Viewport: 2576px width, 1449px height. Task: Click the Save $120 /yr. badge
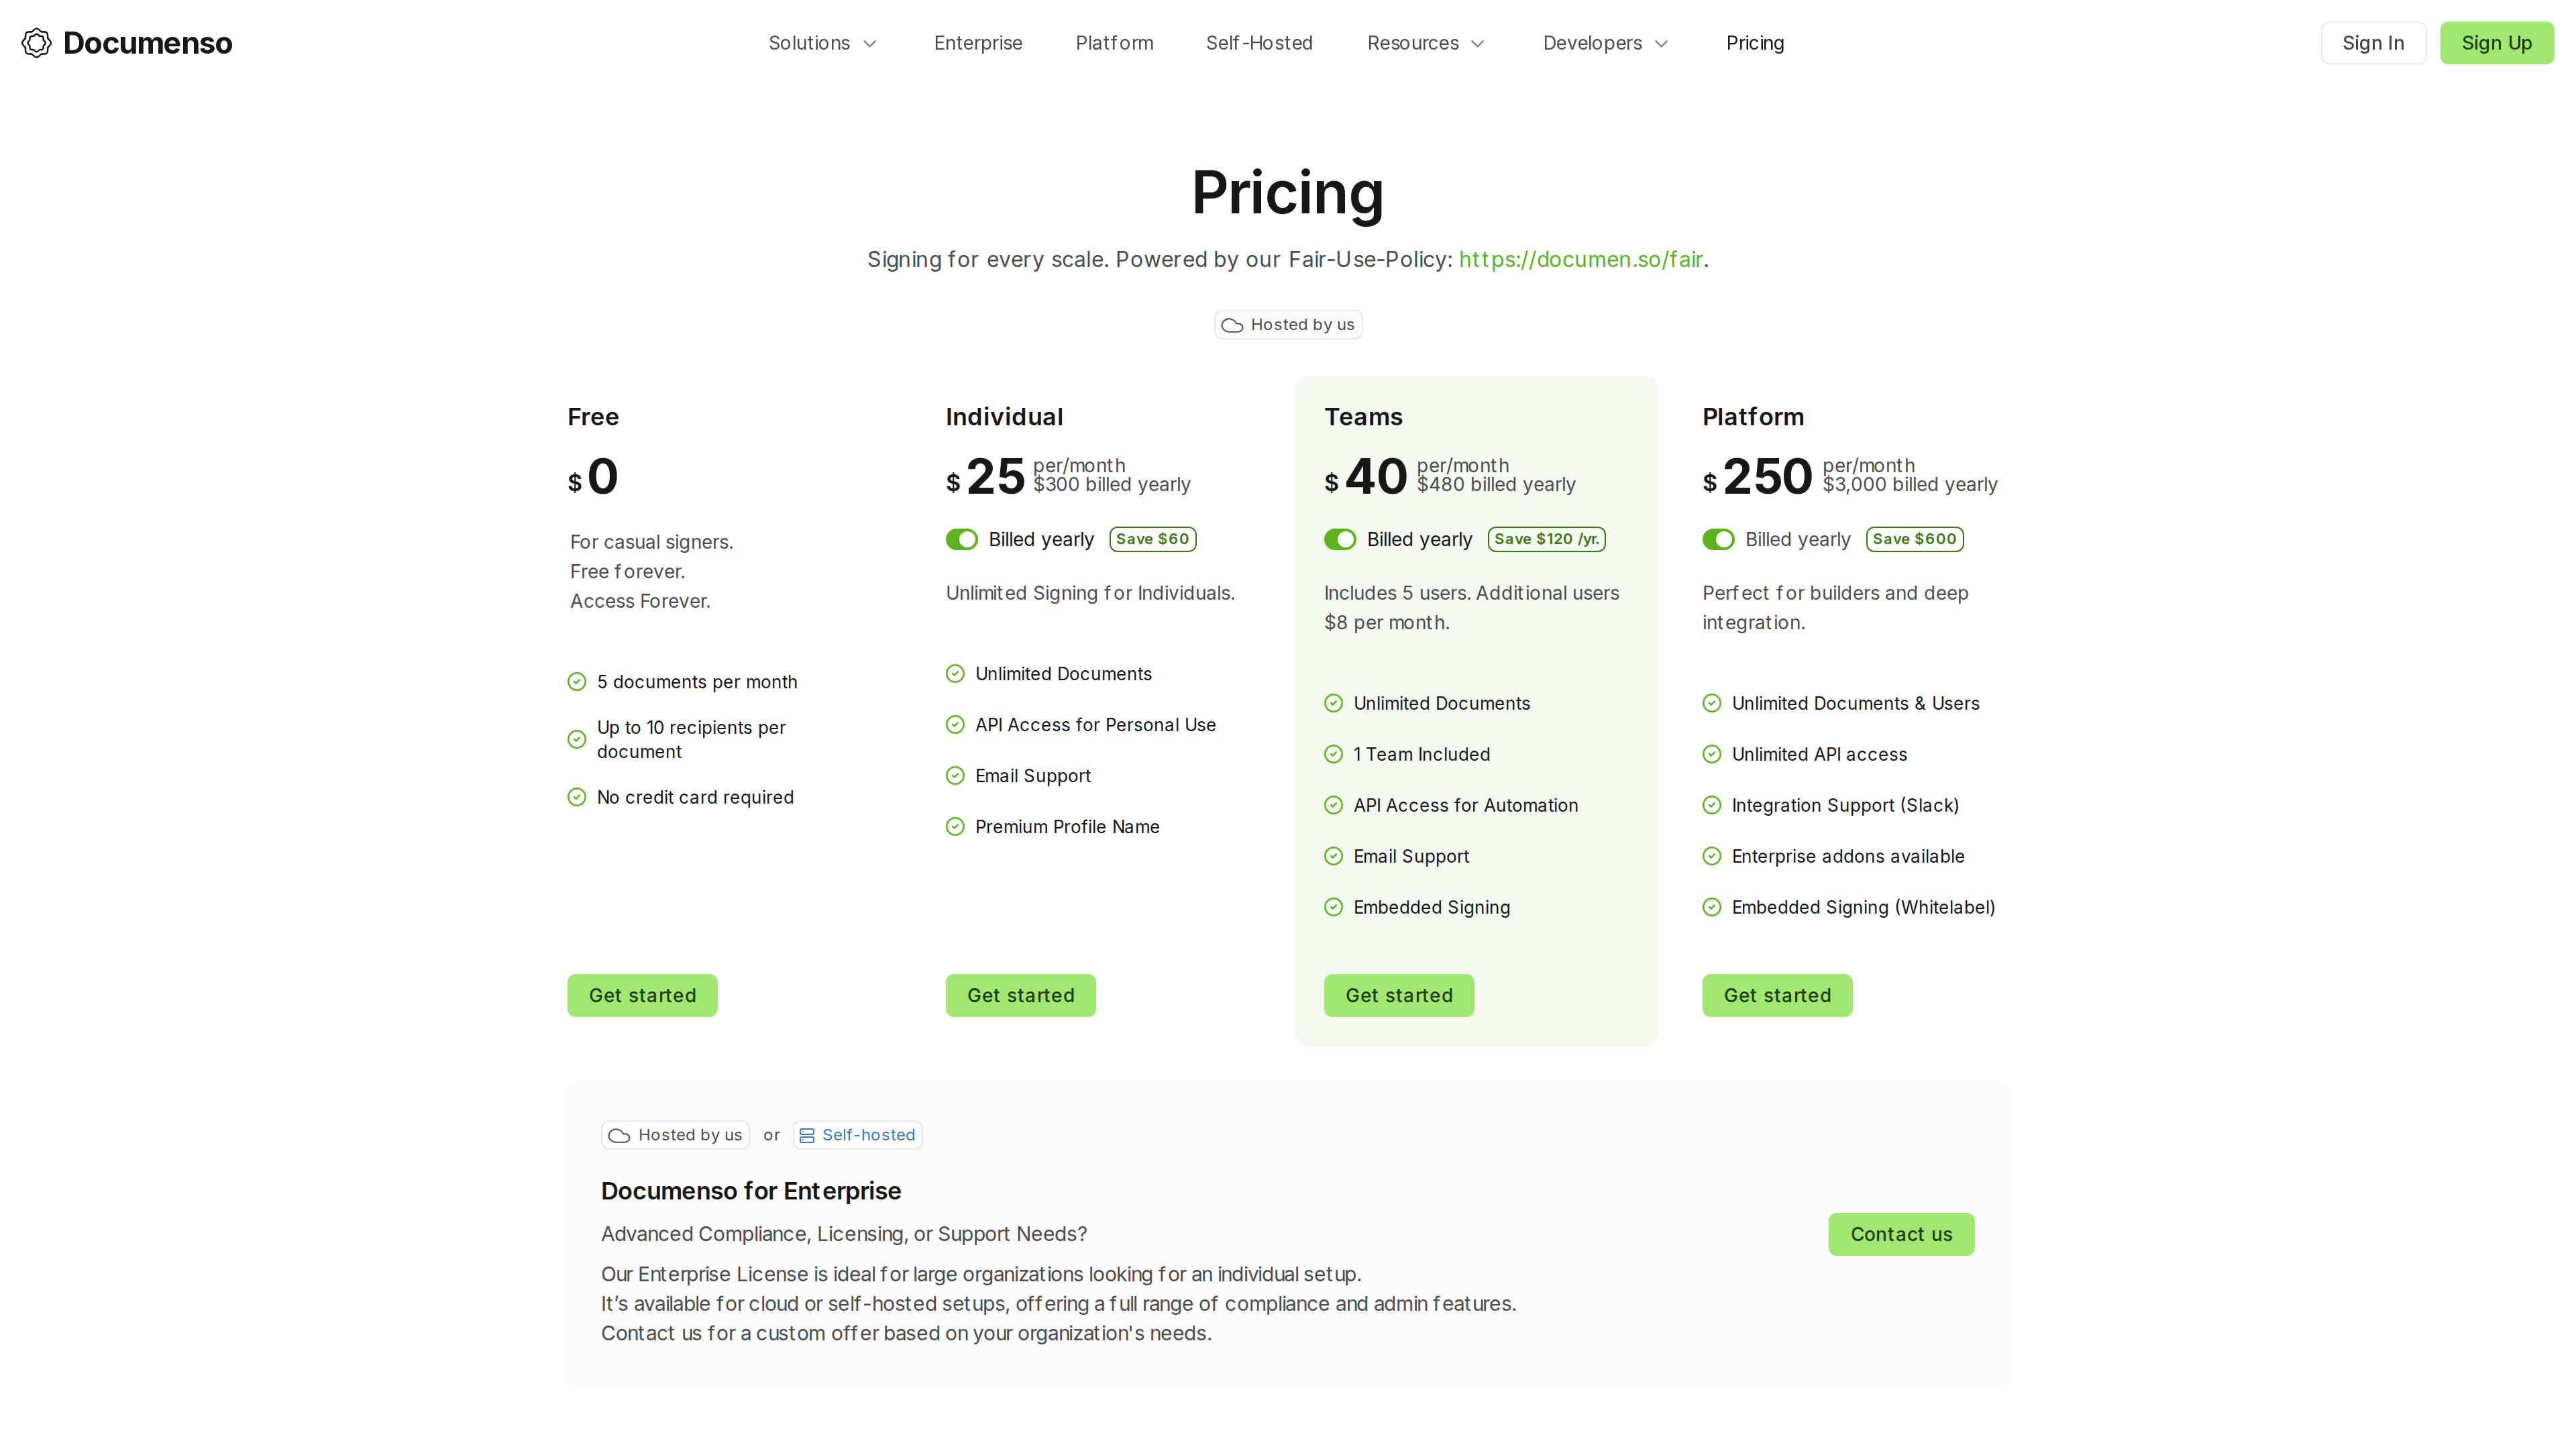tap(1546, 540)
